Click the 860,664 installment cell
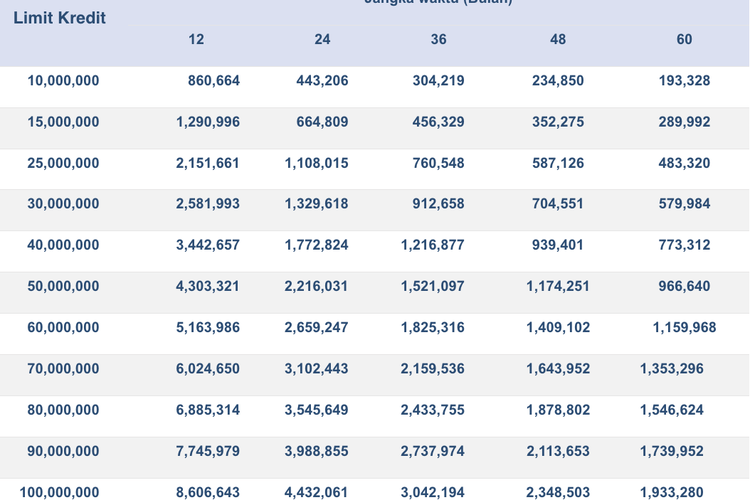This screenshot has width=750, height=500. coord(214,81)
